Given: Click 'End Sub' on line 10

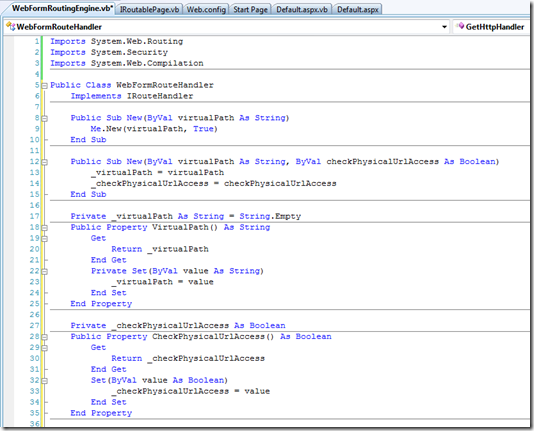Looking at the screenshot, I should 88,140.
